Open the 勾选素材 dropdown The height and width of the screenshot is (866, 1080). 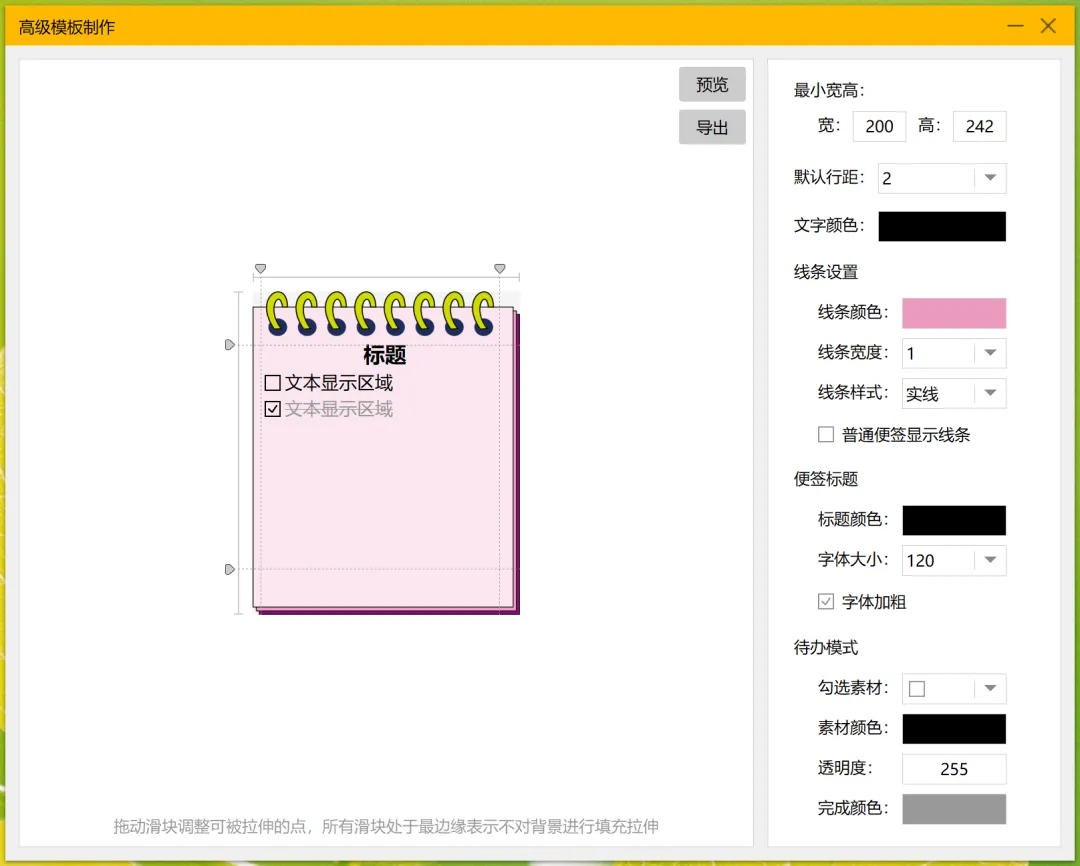[990, 688]
